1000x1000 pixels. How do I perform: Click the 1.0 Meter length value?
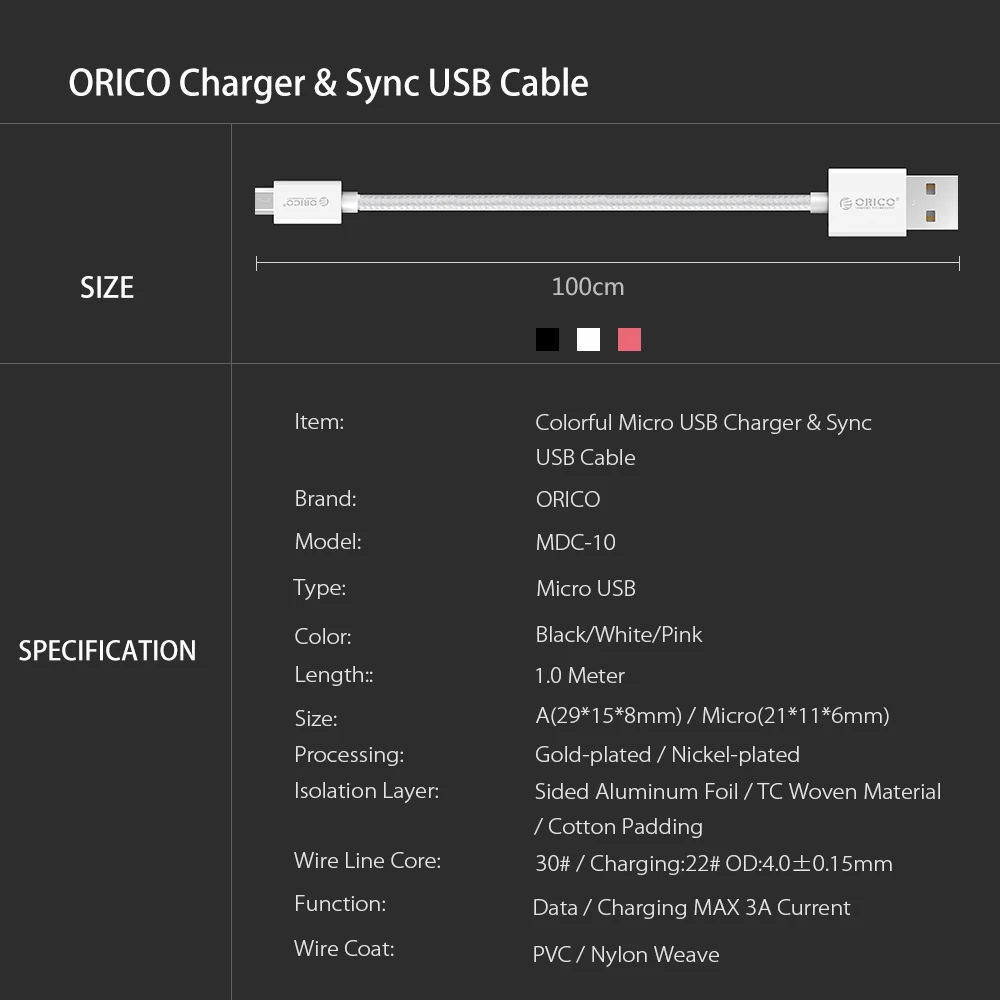580,676
